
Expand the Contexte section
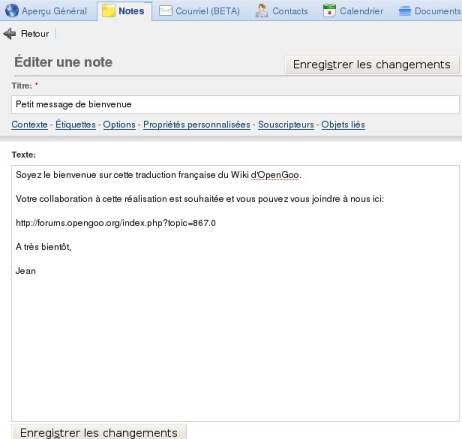30,125
